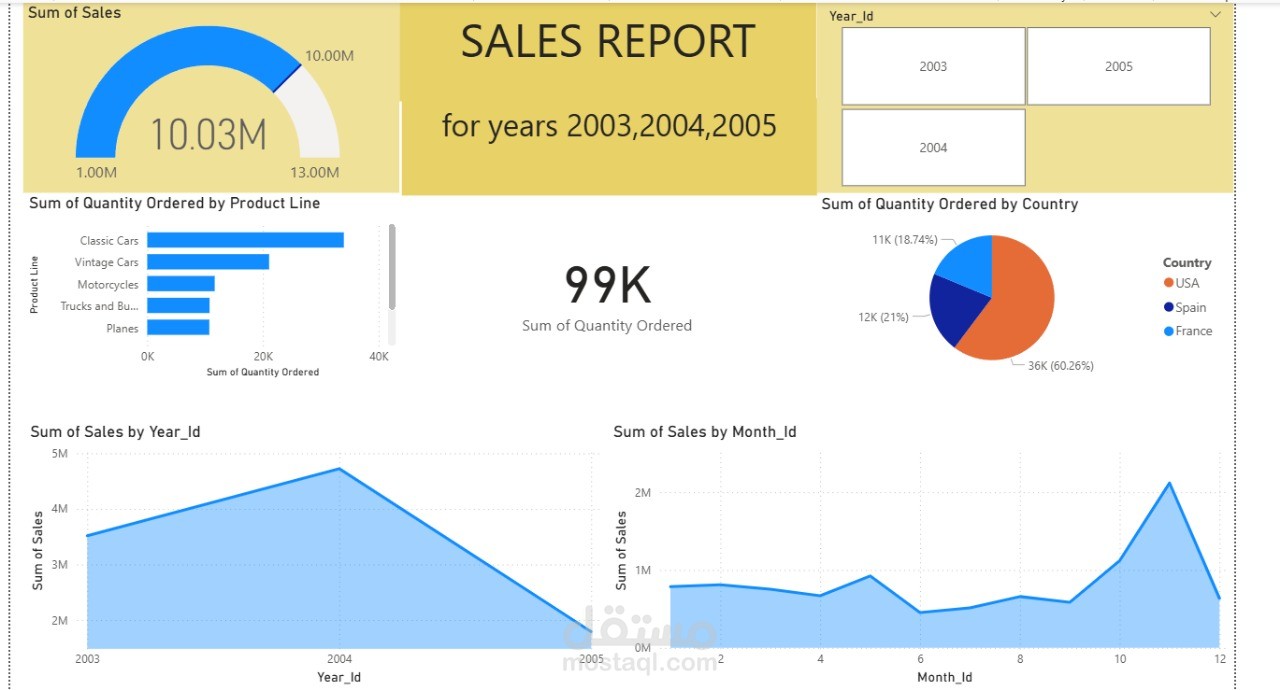This screenshot has height=690, width=1280.
Task: Click the mostaql.com watermark link
Action: (x=638, y=662)
